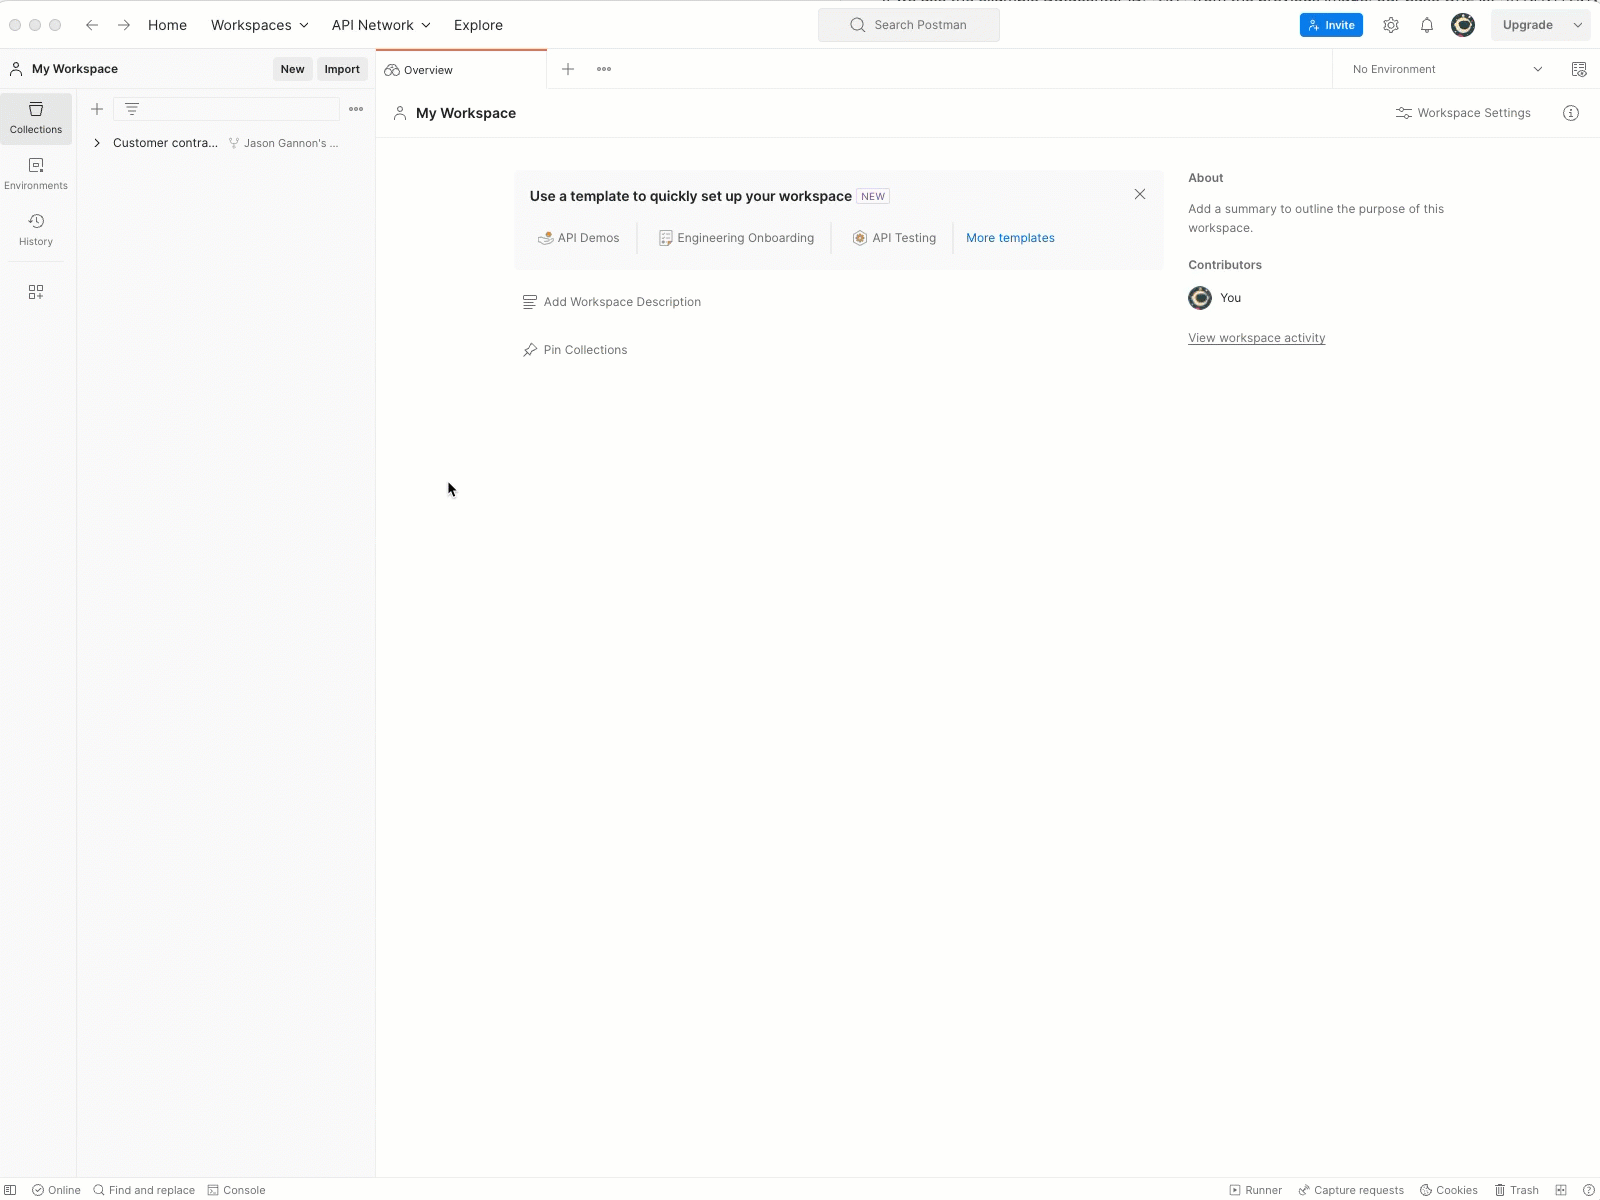Screen dimensions: 1600x1200
Task: Click the New button
Action: (292, 69)
